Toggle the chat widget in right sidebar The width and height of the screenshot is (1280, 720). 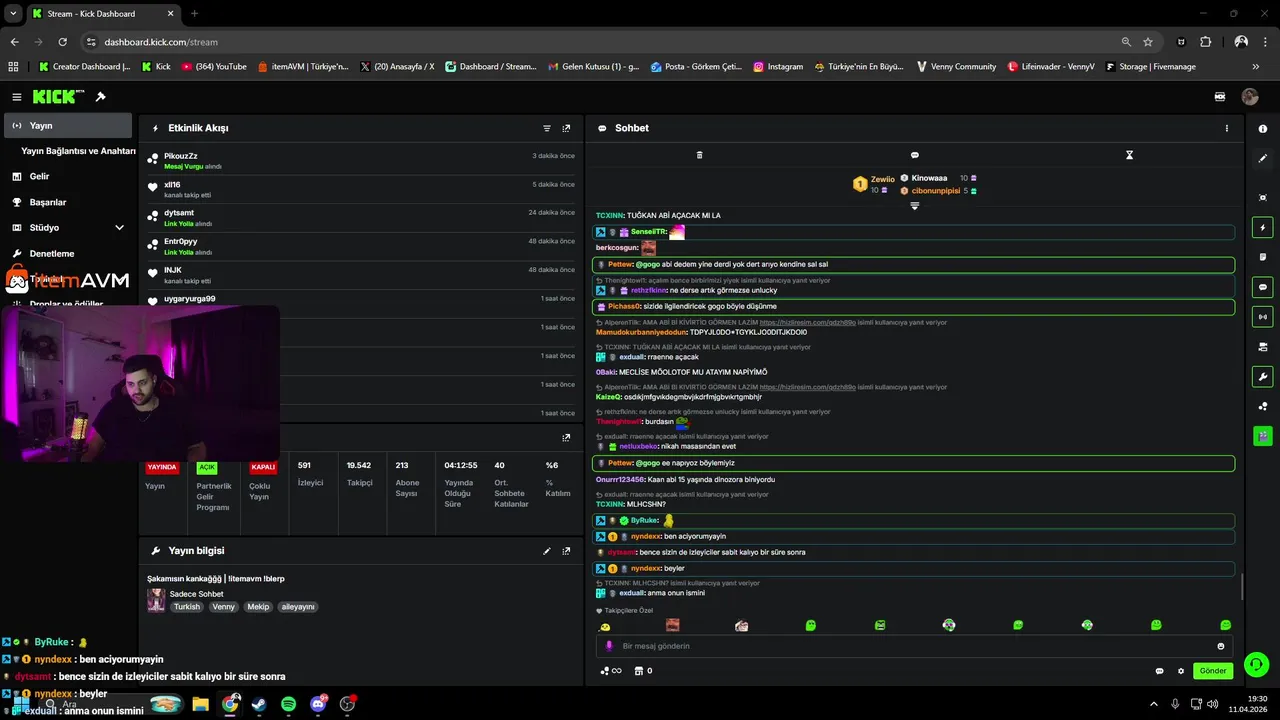[1263, 287]
